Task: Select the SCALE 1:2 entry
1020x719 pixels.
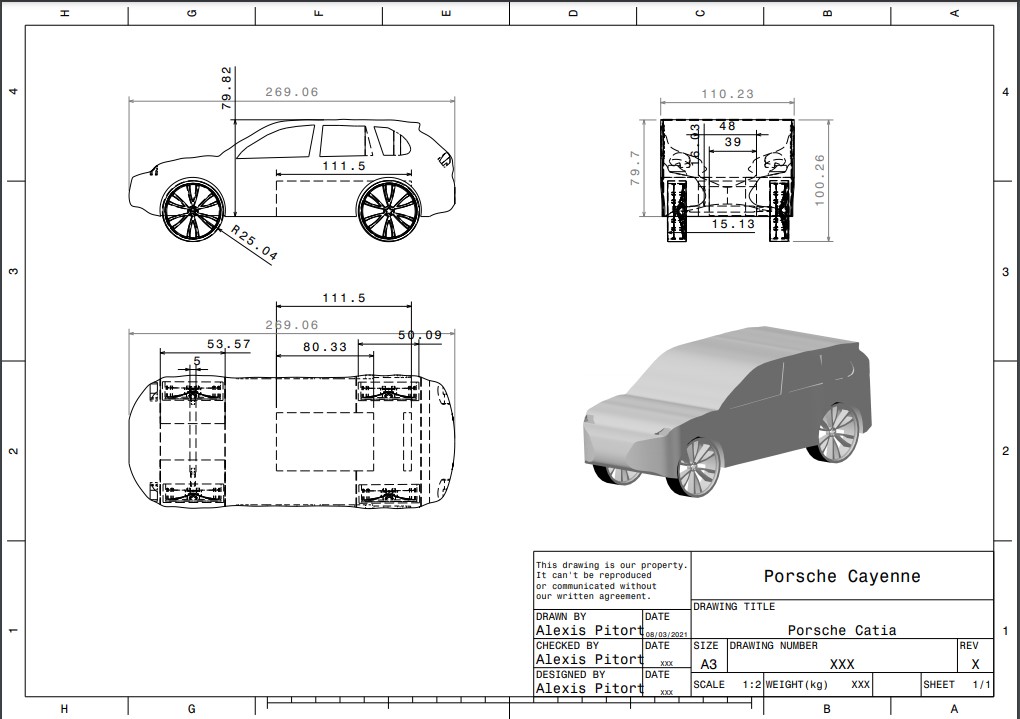Action: click(x=727, y=685)
